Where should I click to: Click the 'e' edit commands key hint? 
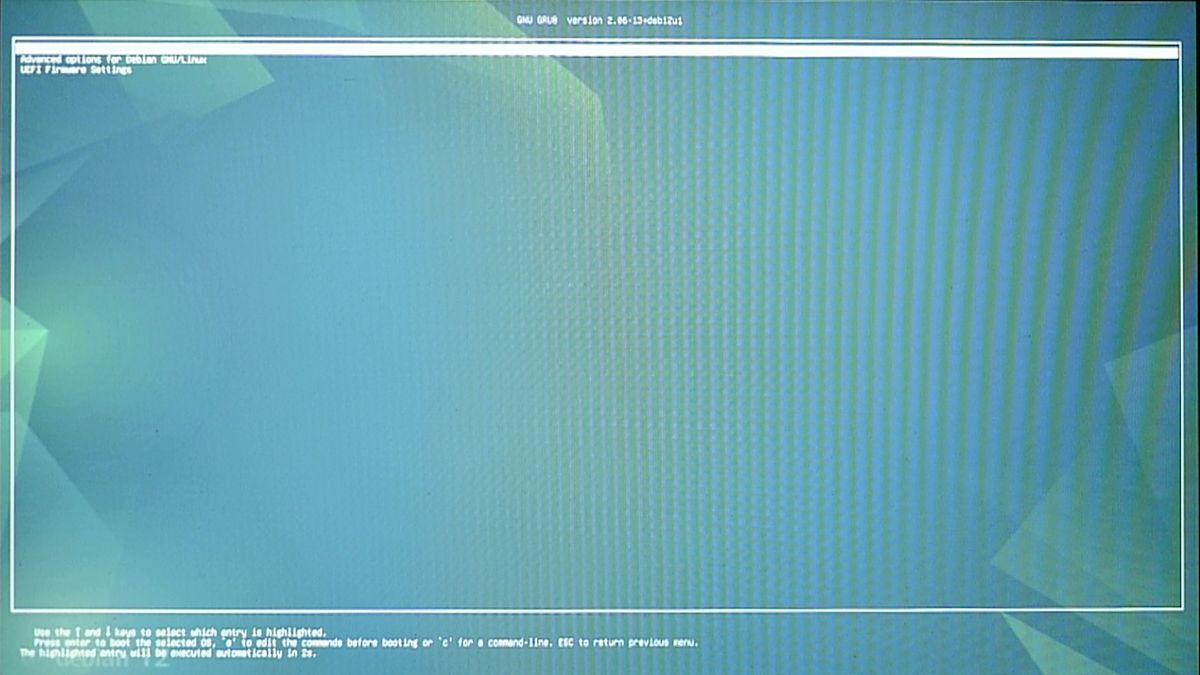[x=226, y=642]
